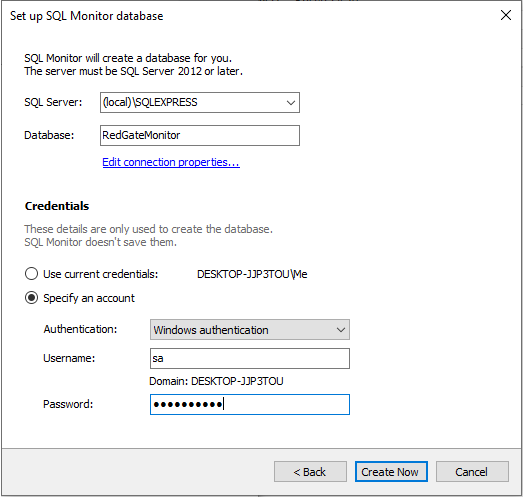Viewport: 523px width, 497px height.
Task: Open the Authentication dropdown arrow
Action: pos(341,330)
